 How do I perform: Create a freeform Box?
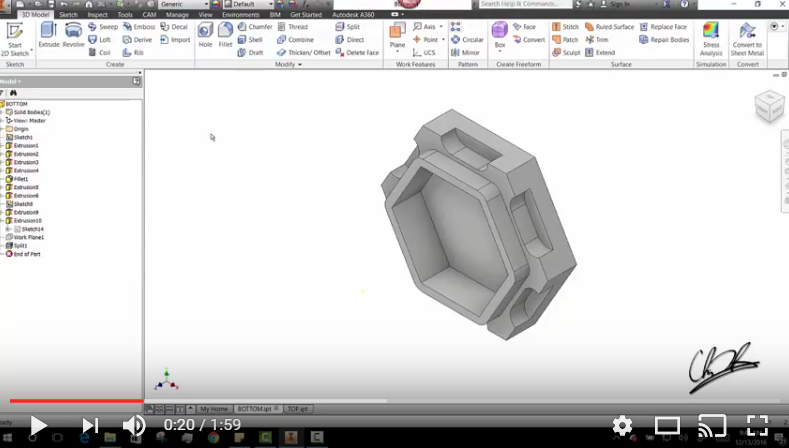pyautogui.click(x=499, y=34)
